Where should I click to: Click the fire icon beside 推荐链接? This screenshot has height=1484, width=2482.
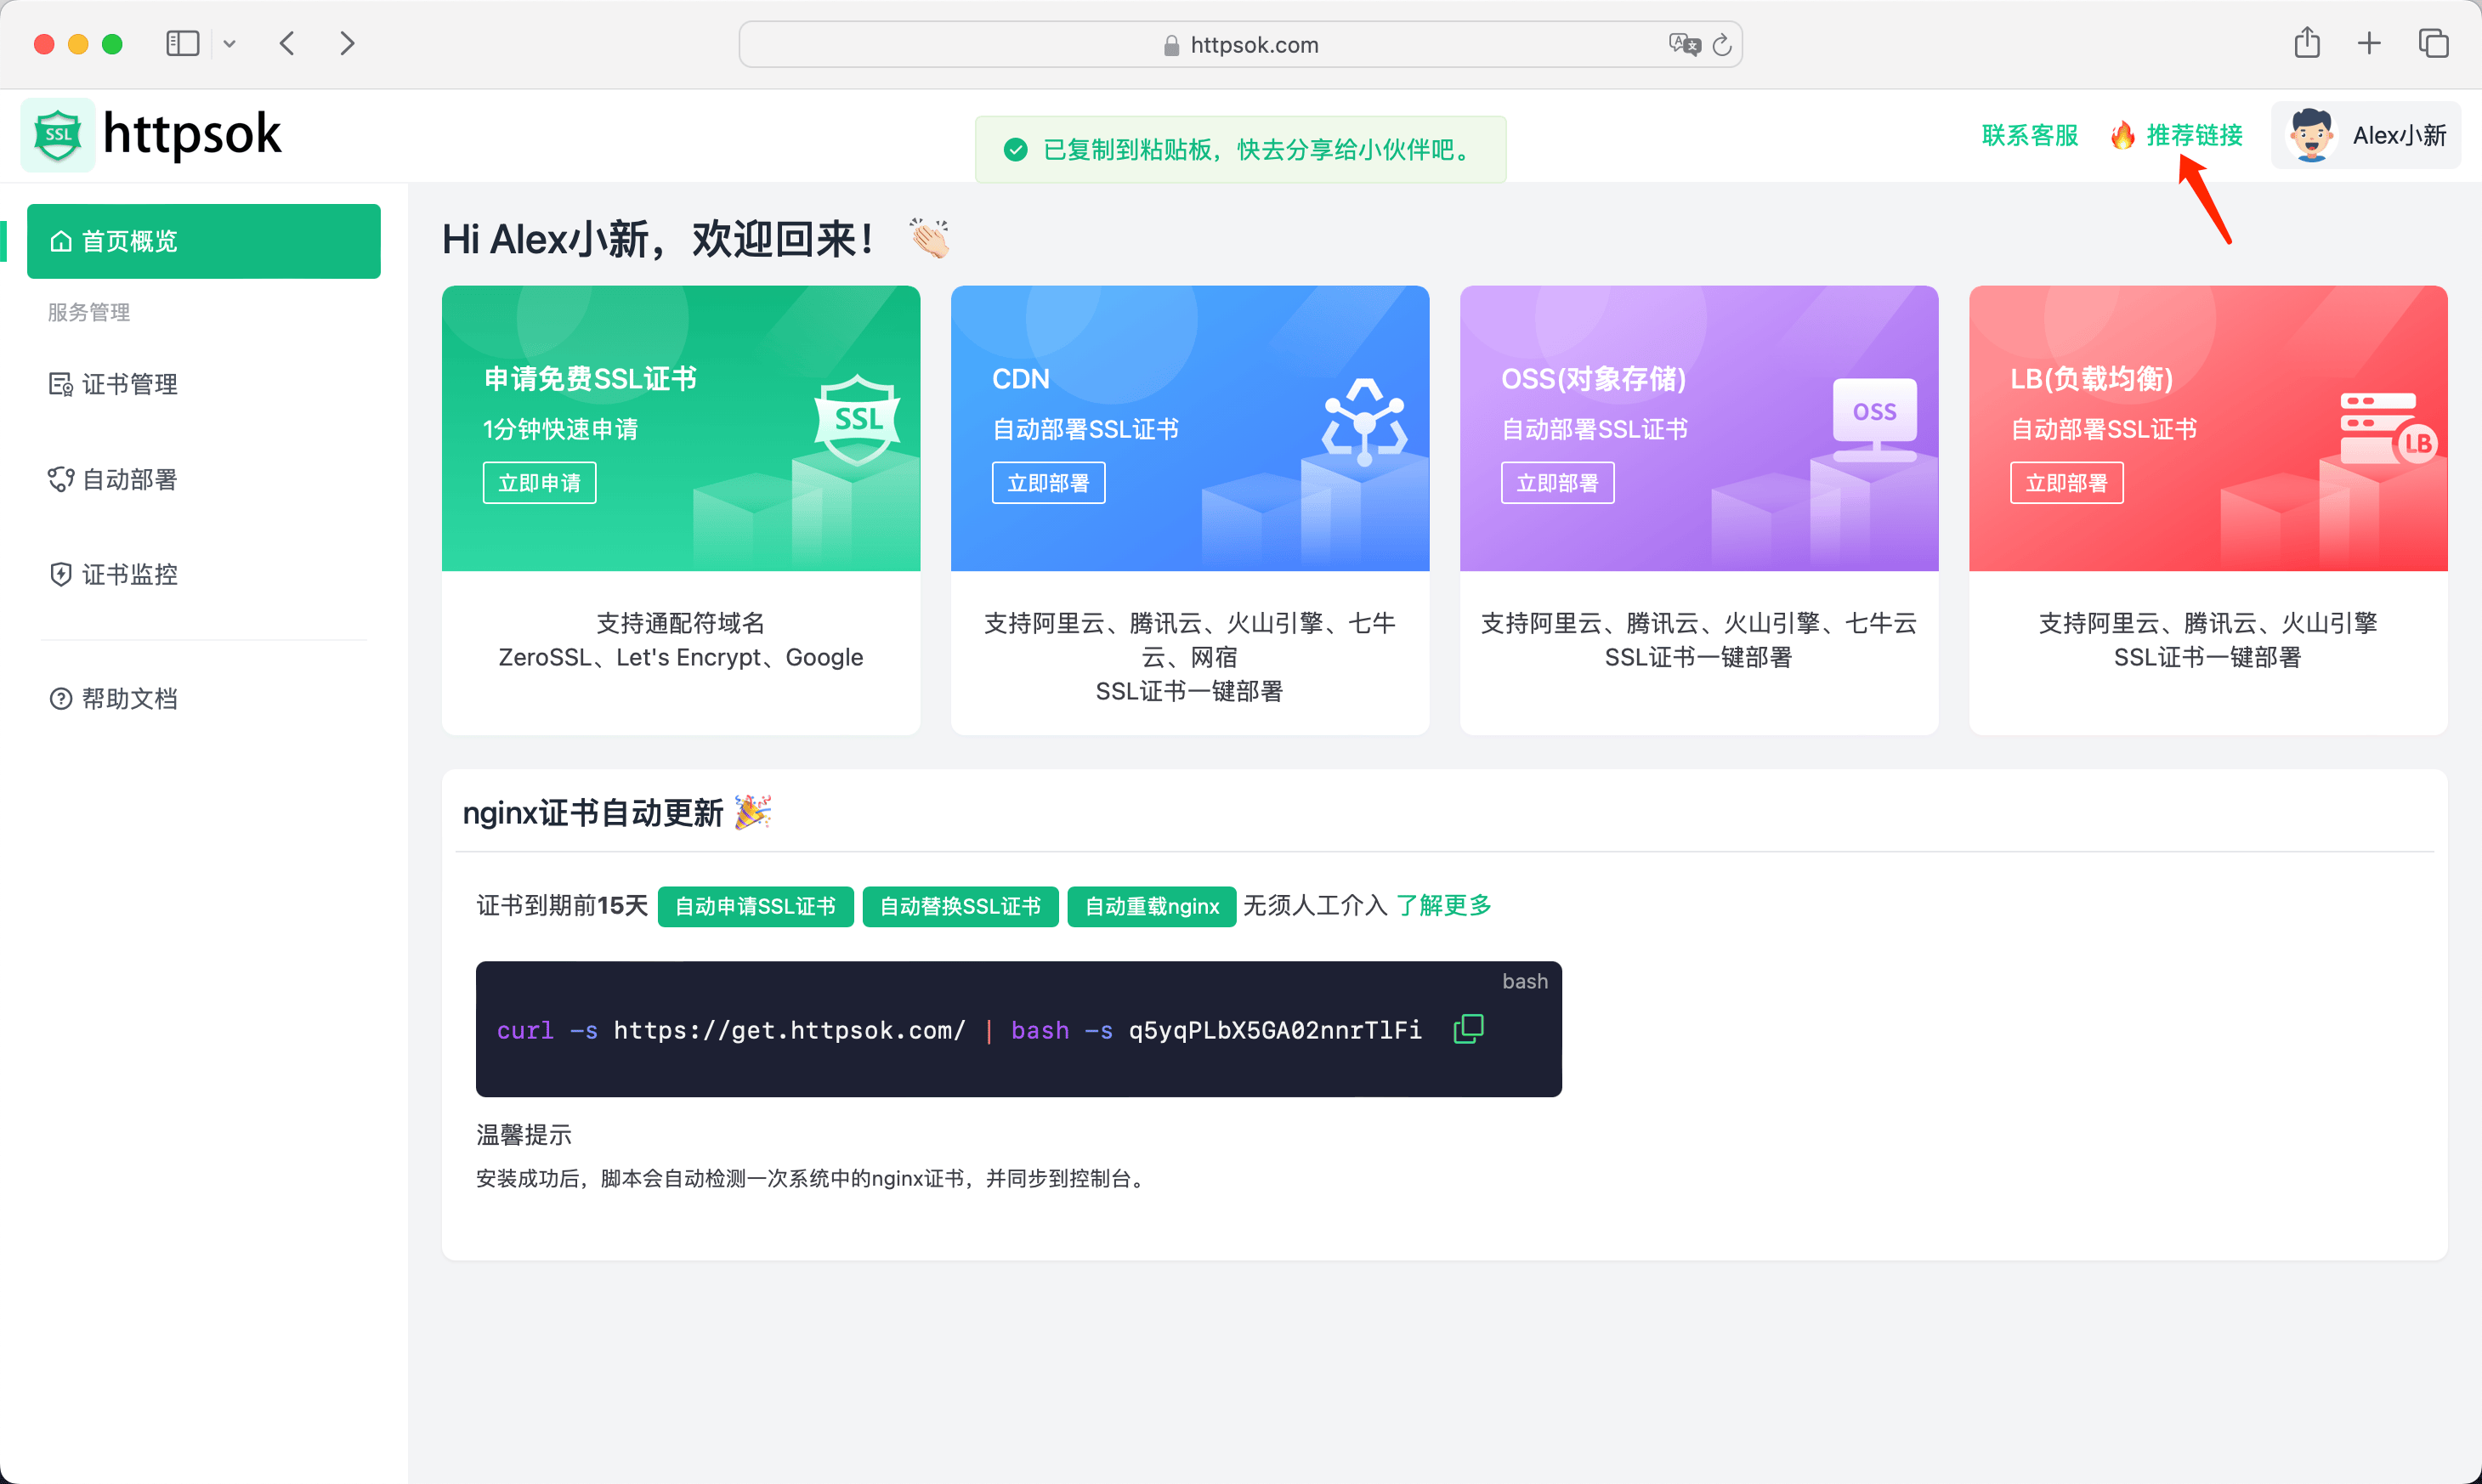point(2122,135)
